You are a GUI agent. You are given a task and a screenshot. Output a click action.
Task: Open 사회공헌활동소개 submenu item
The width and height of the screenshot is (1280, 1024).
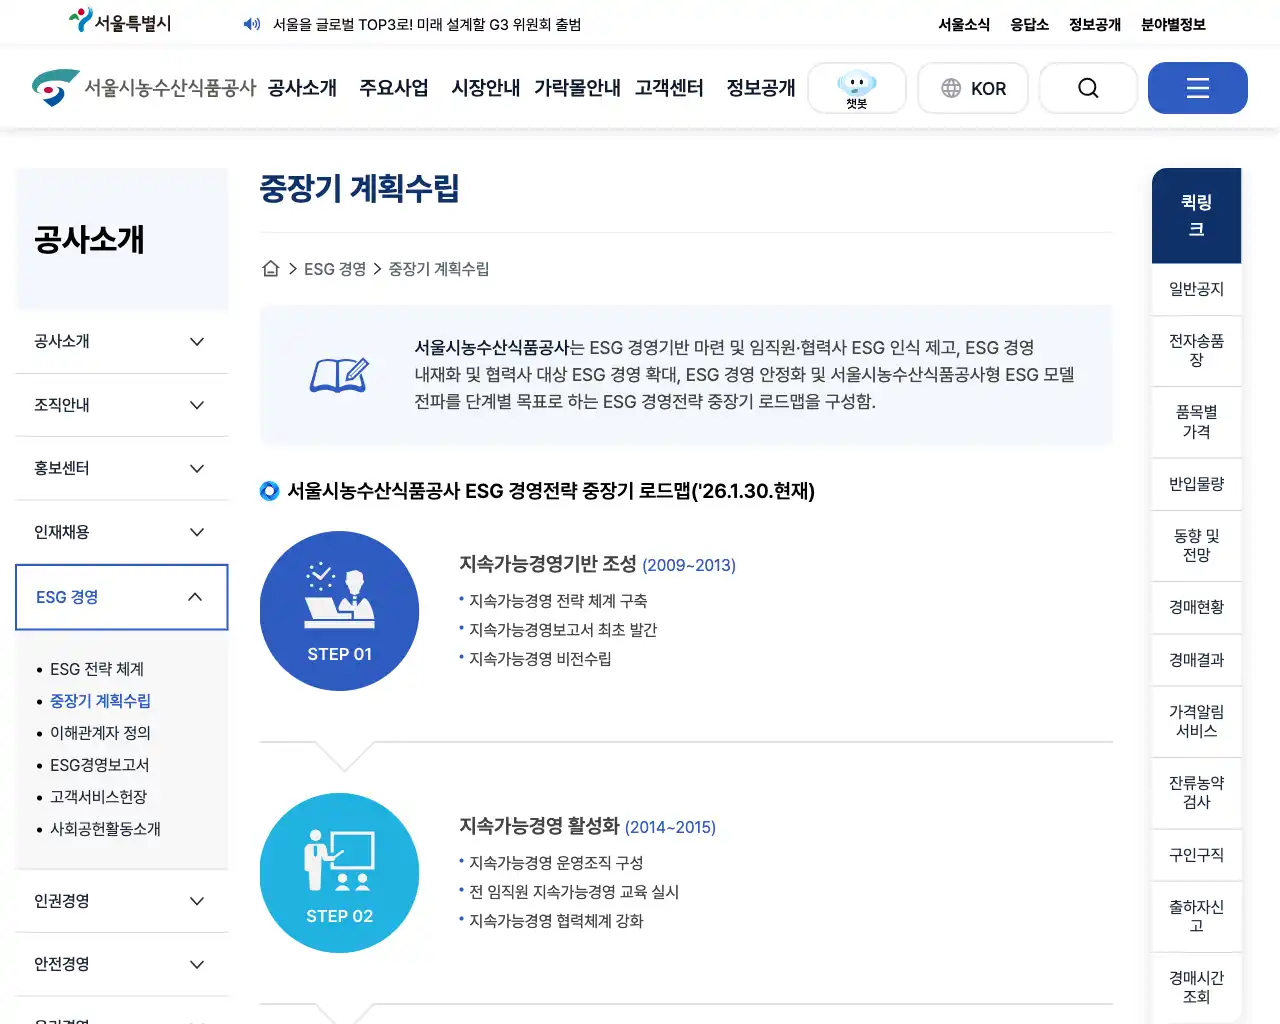tap(105, 829)
